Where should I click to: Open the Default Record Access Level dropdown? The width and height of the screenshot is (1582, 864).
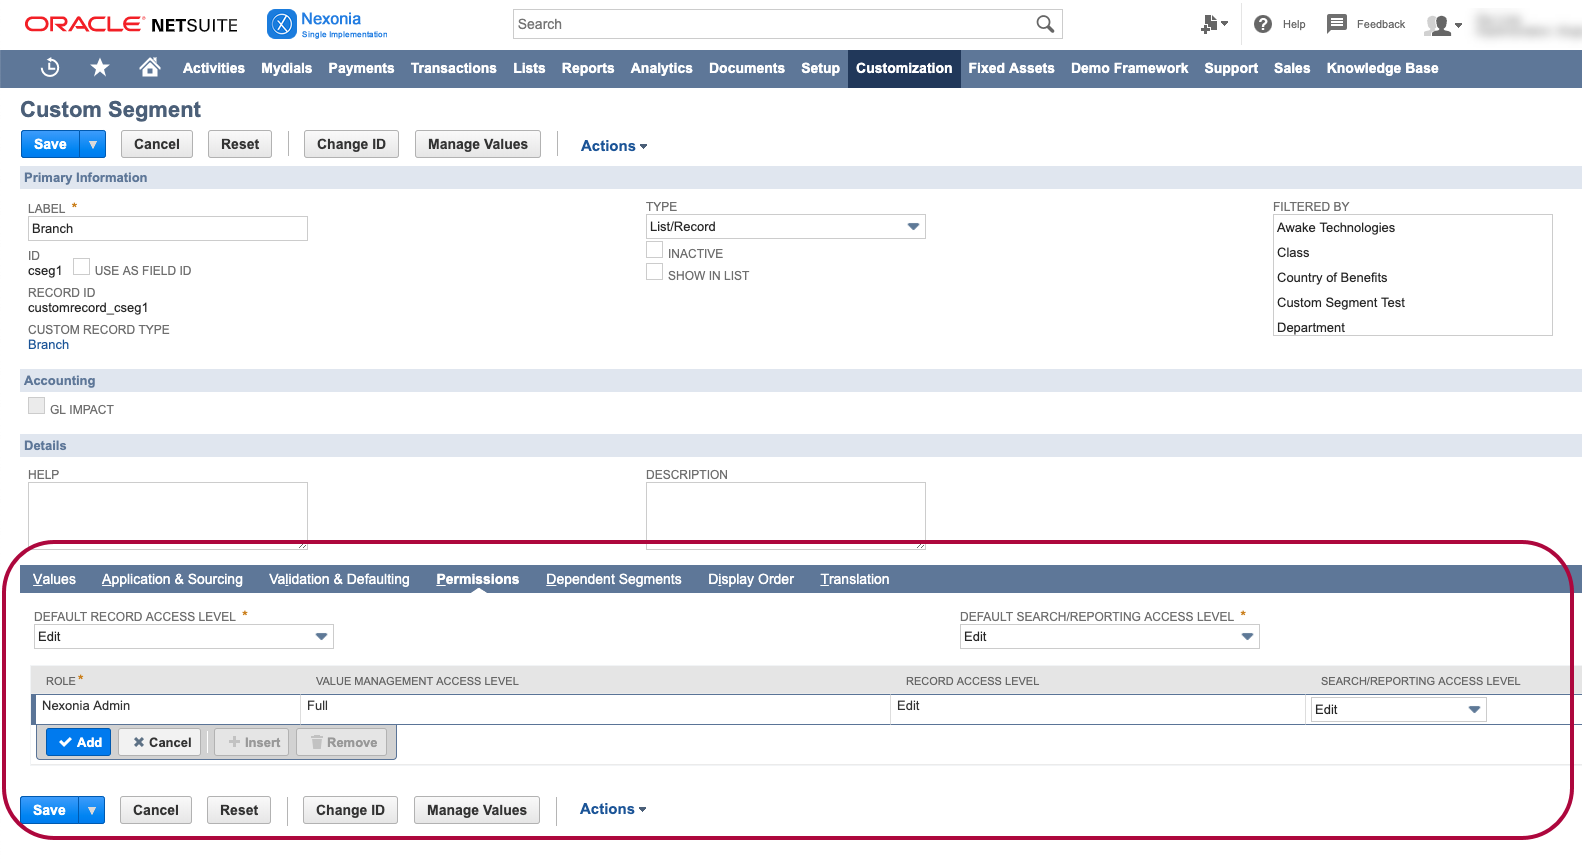(184, 637)
